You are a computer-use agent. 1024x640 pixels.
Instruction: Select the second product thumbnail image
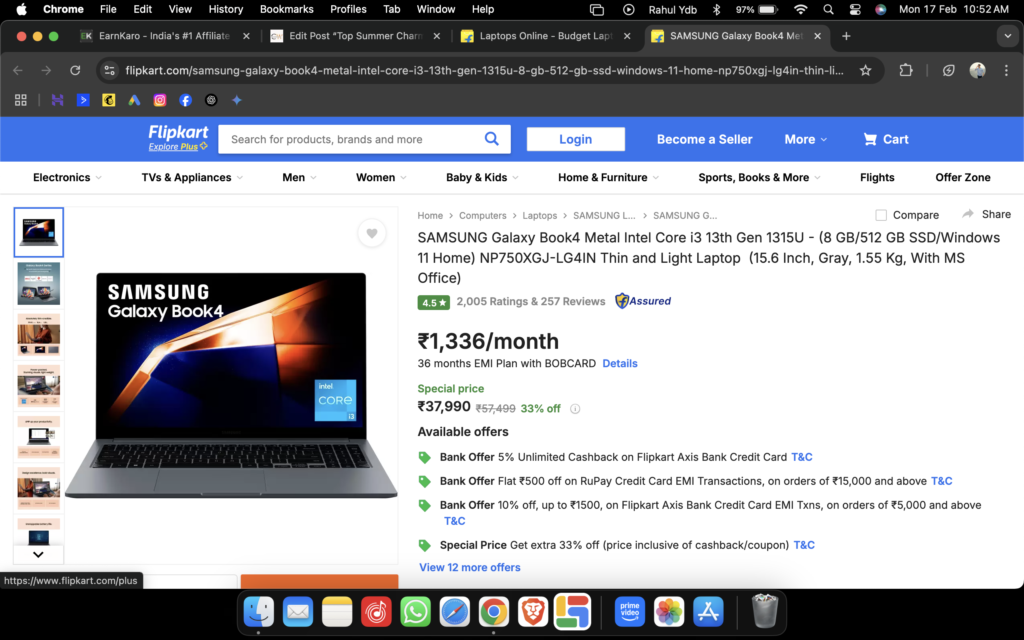(39, 284)
